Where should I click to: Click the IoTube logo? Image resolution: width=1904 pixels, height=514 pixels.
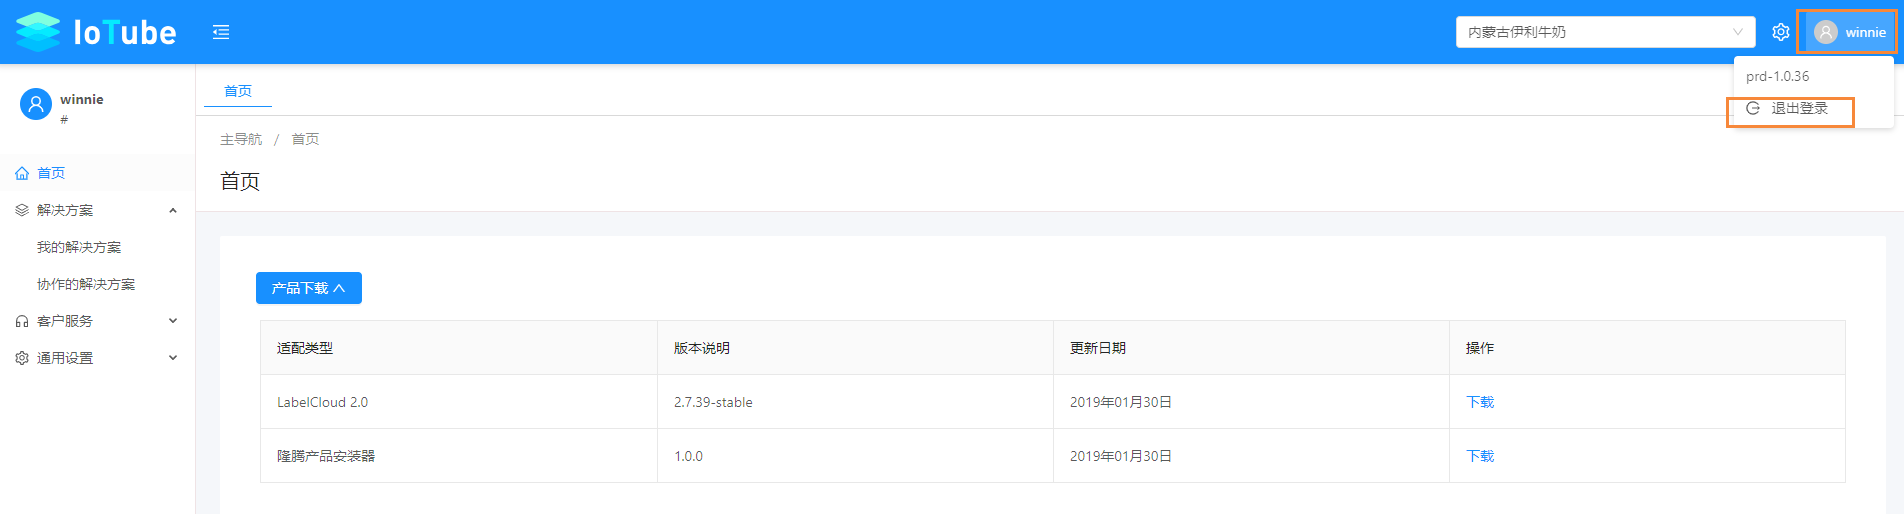click(96, 32)
